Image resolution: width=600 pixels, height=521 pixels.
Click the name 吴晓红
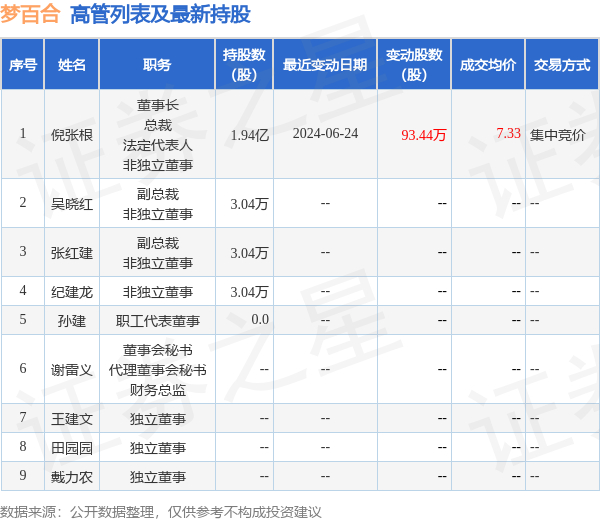[x=72, y=204]
